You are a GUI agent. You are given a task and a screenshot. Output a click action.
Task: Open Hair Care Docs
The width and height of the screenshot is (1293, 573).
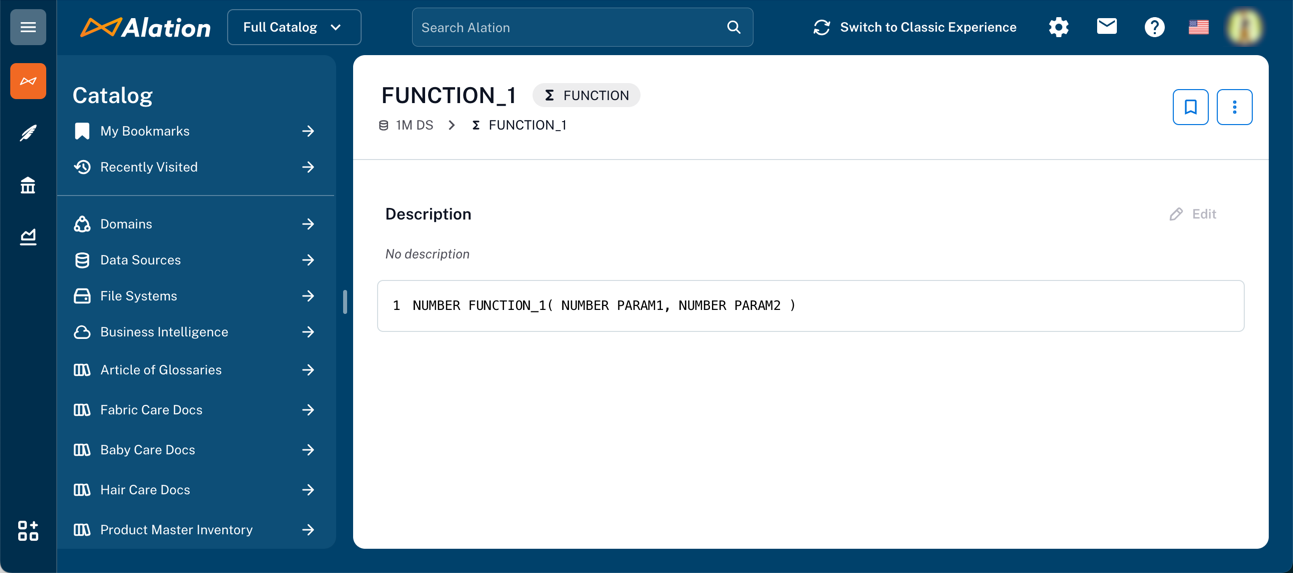145,490
